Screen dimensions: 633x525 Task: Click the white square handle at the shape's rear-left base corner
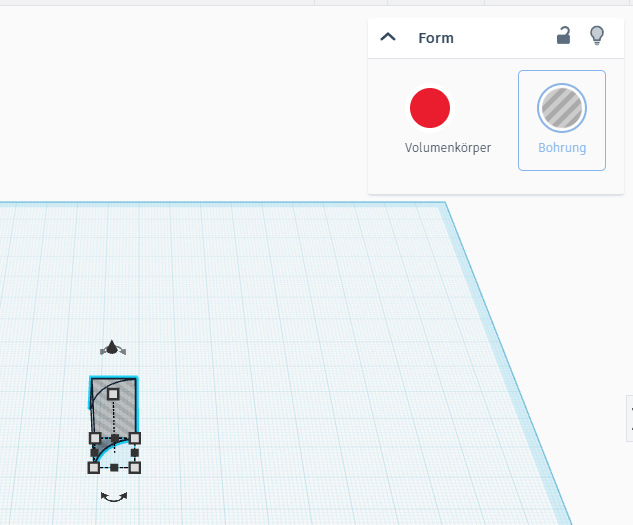[95, 438]
